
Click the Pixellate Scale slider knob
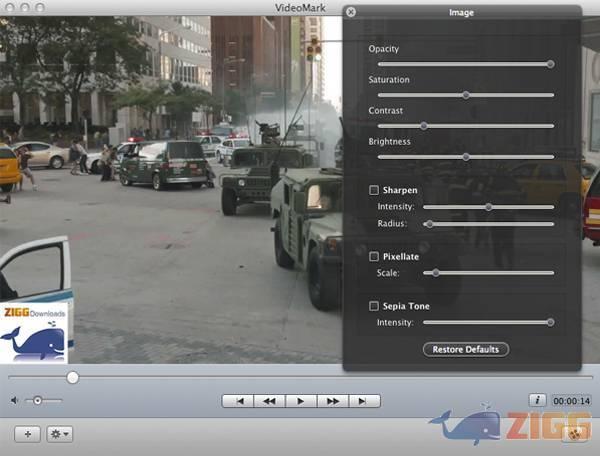pyautogui.click(x=435, y=273)
